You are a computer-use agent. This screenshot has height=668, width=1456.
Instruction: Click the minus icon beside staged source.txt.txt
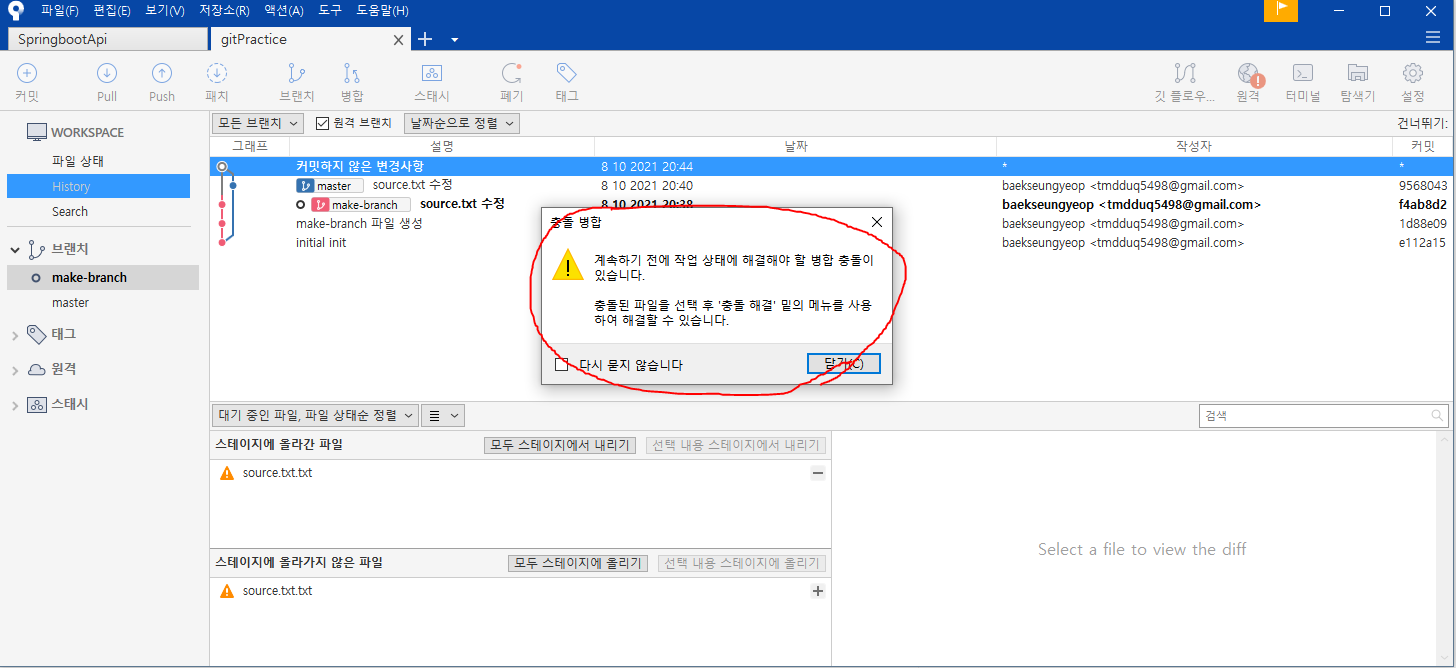(x=818, y=473)
